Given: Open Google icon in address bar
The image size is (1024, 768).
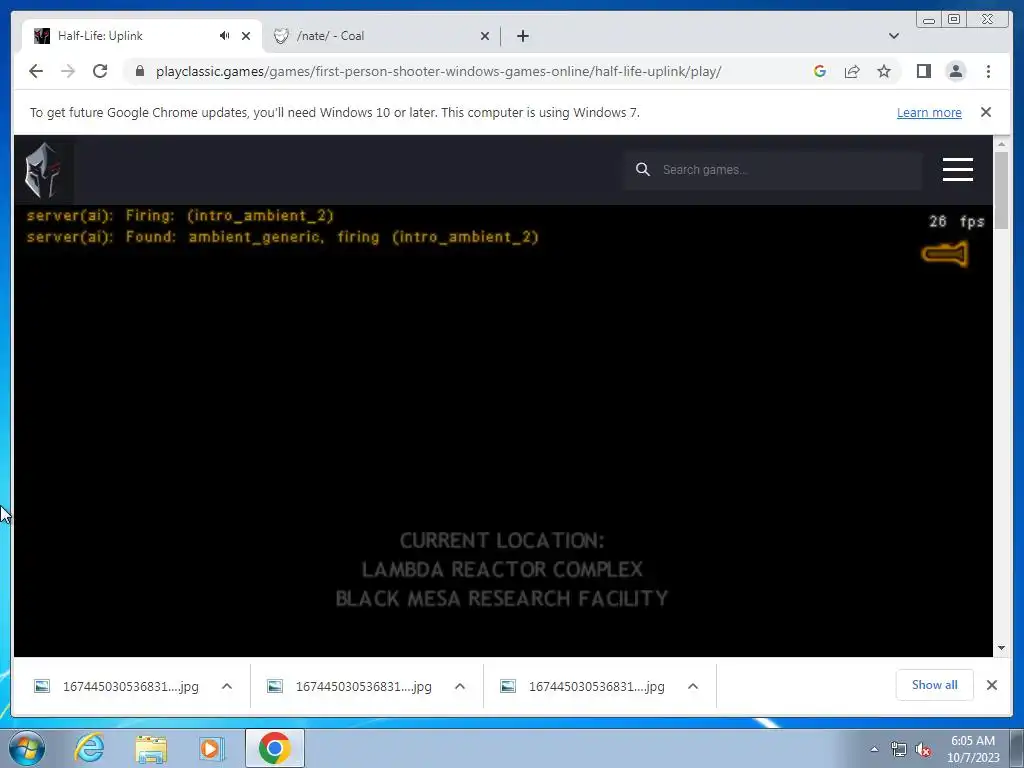Looking at the screenshot, I should coord(820,71).
